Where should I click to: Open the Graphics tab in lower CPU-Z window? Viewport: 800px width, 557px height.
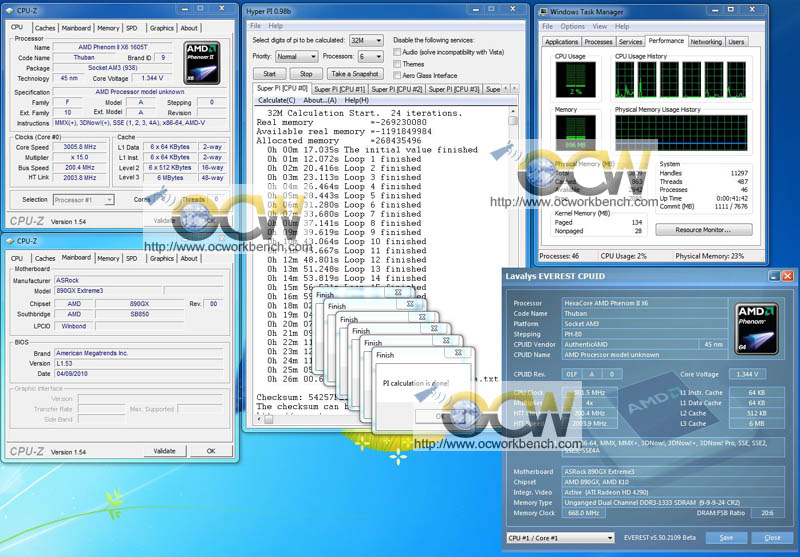[162, 259]
